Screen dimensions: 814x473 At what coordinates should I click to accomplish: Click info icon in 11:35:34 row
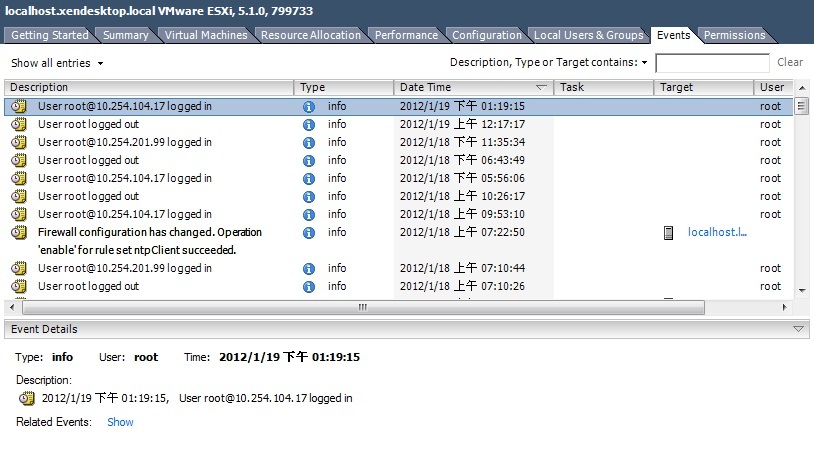tap(309, 143)
